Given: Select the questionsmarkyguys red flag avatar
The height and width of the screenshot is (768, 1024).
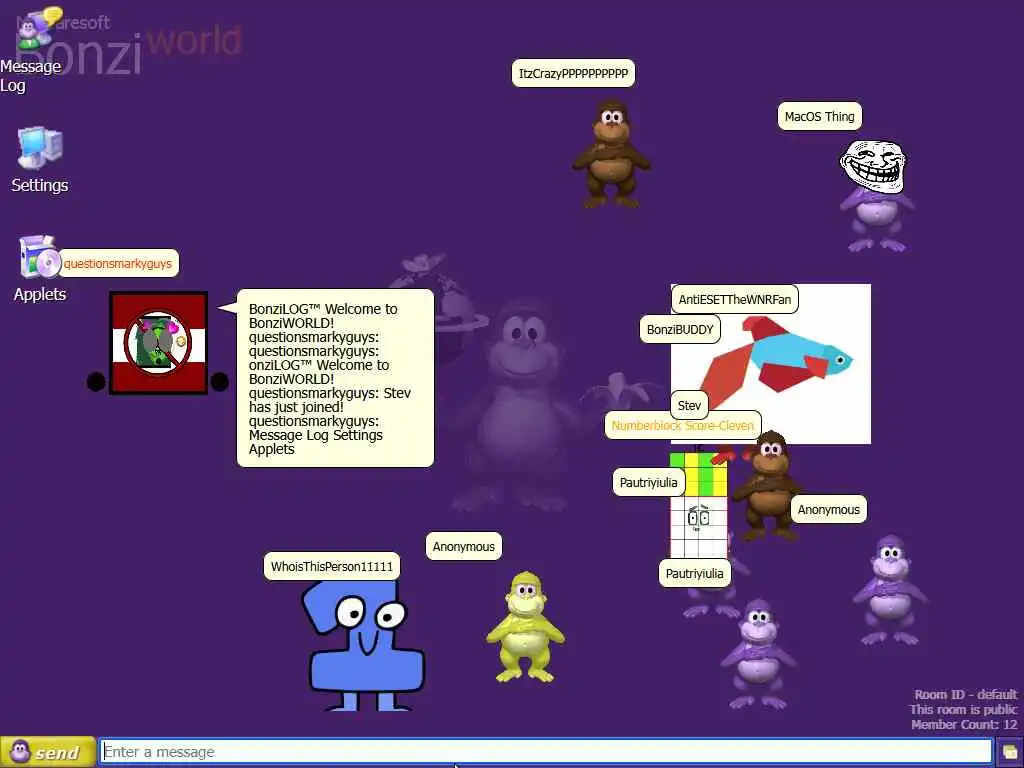Looking at the screenshot, I should coord(158,344).
